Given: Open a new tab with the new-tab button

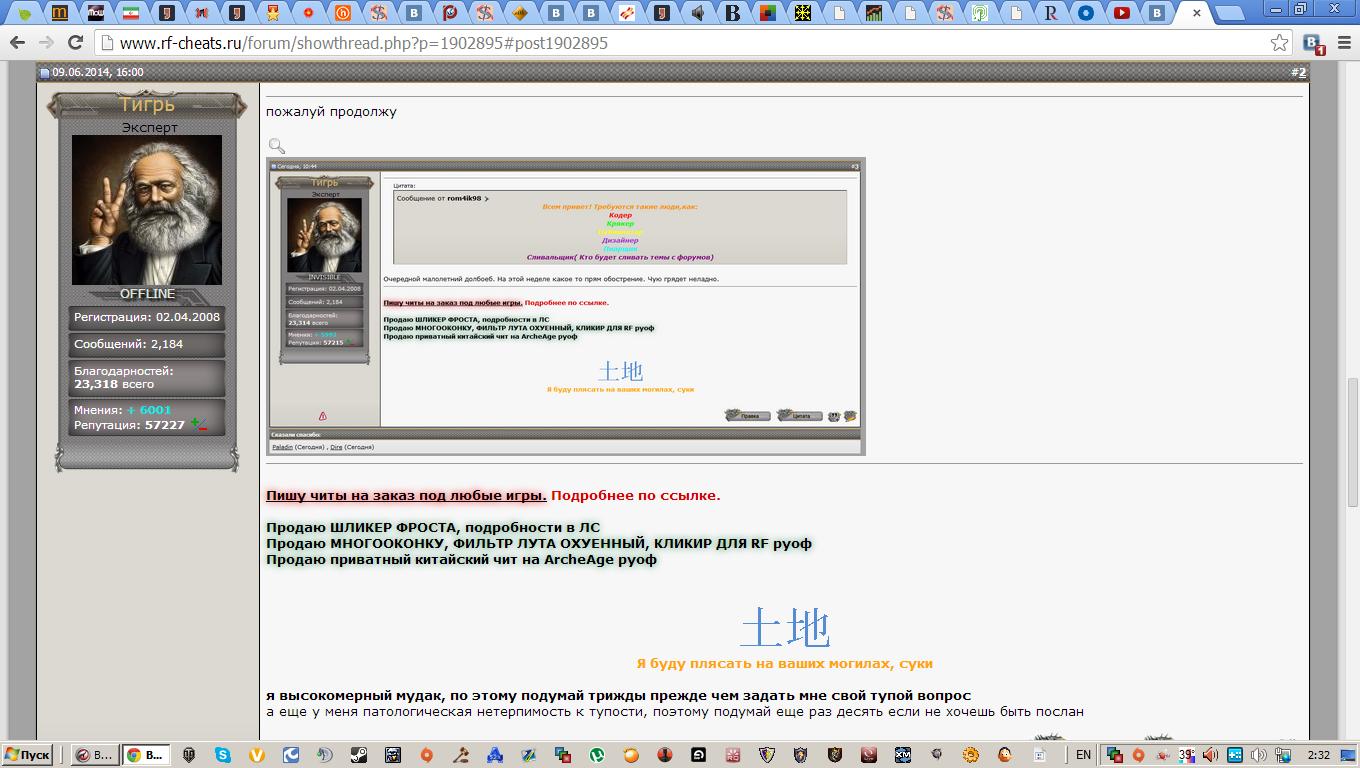Looking at the screenshot, I should [1232, 13].
